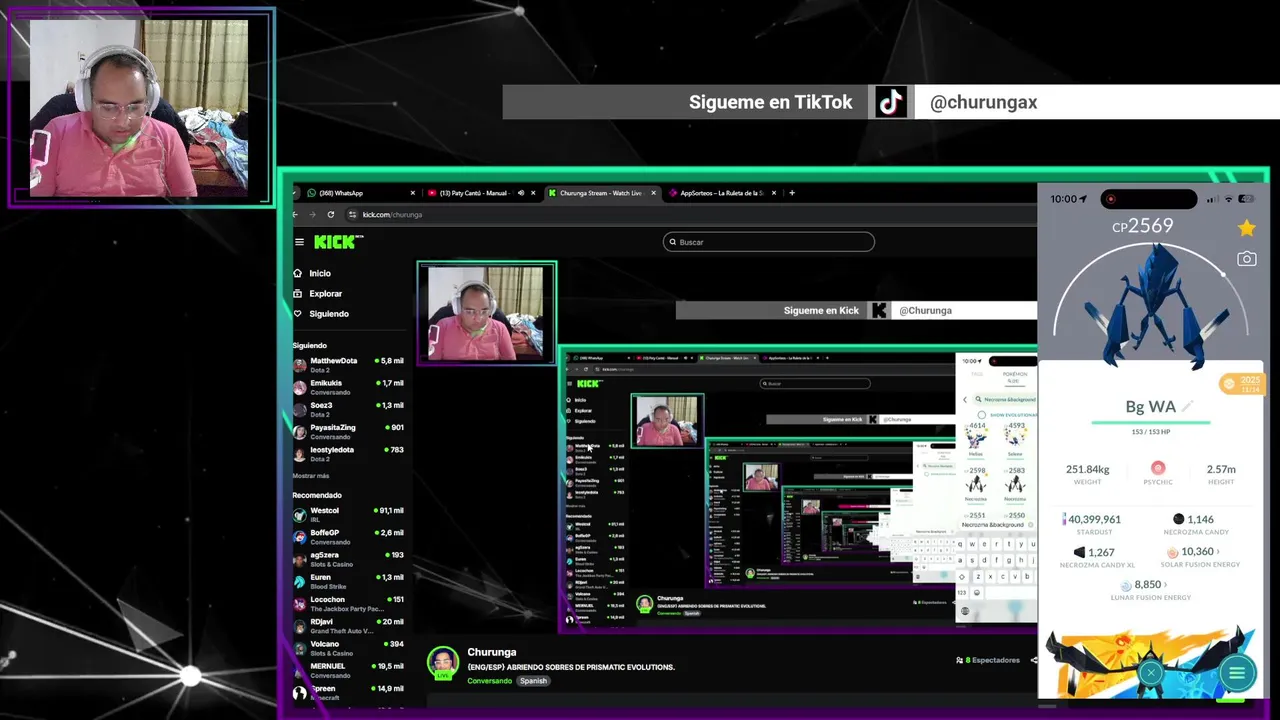Tap the camera icon on Pokémon screen
This screenshot has width=1280, height=720.
click(1246, 259)
